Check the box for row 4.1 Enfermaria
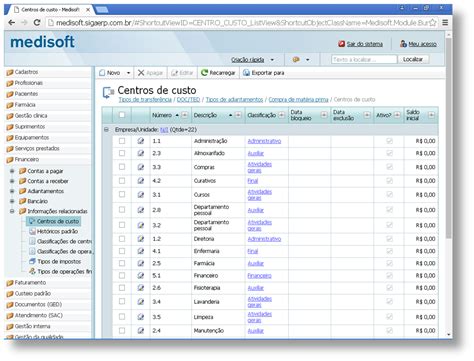474x361 pixels. 122,251
